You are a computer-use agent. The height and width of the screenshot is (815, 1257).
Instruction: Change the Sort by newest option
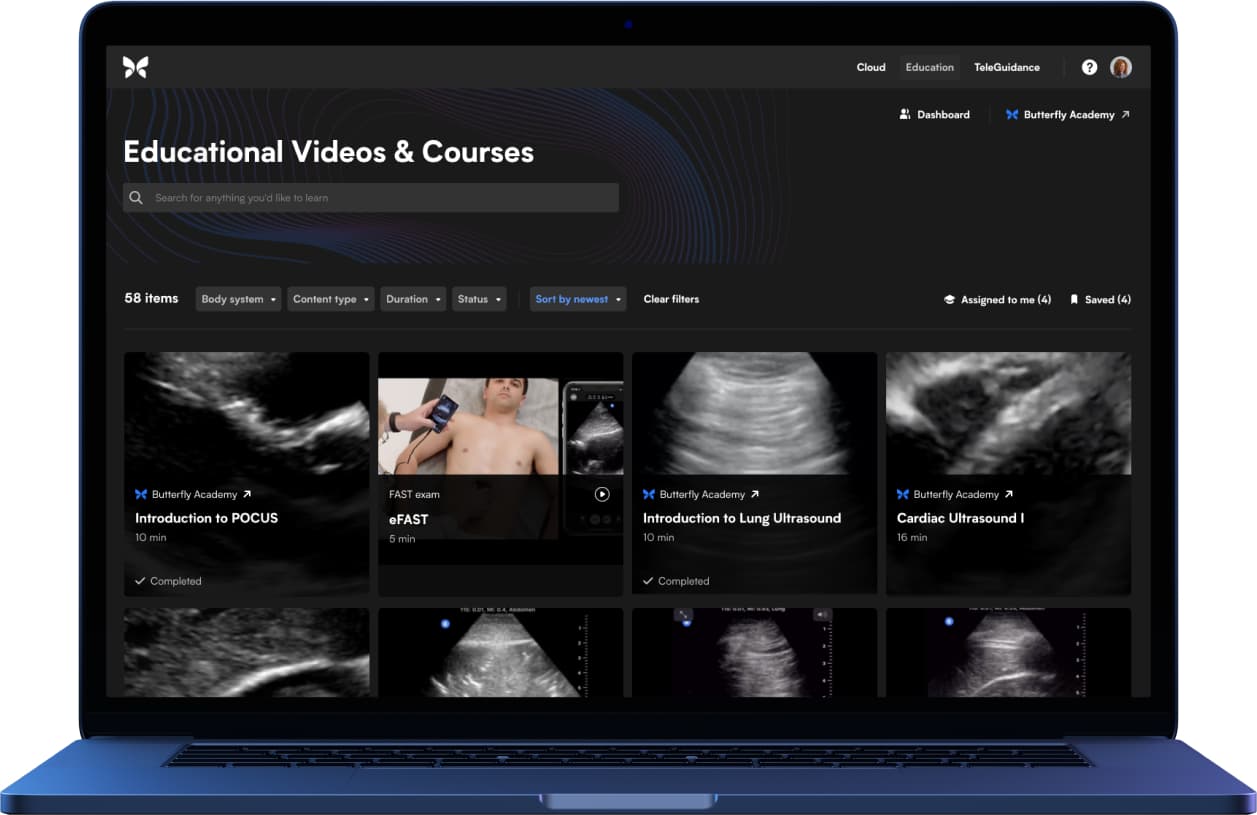577,299
